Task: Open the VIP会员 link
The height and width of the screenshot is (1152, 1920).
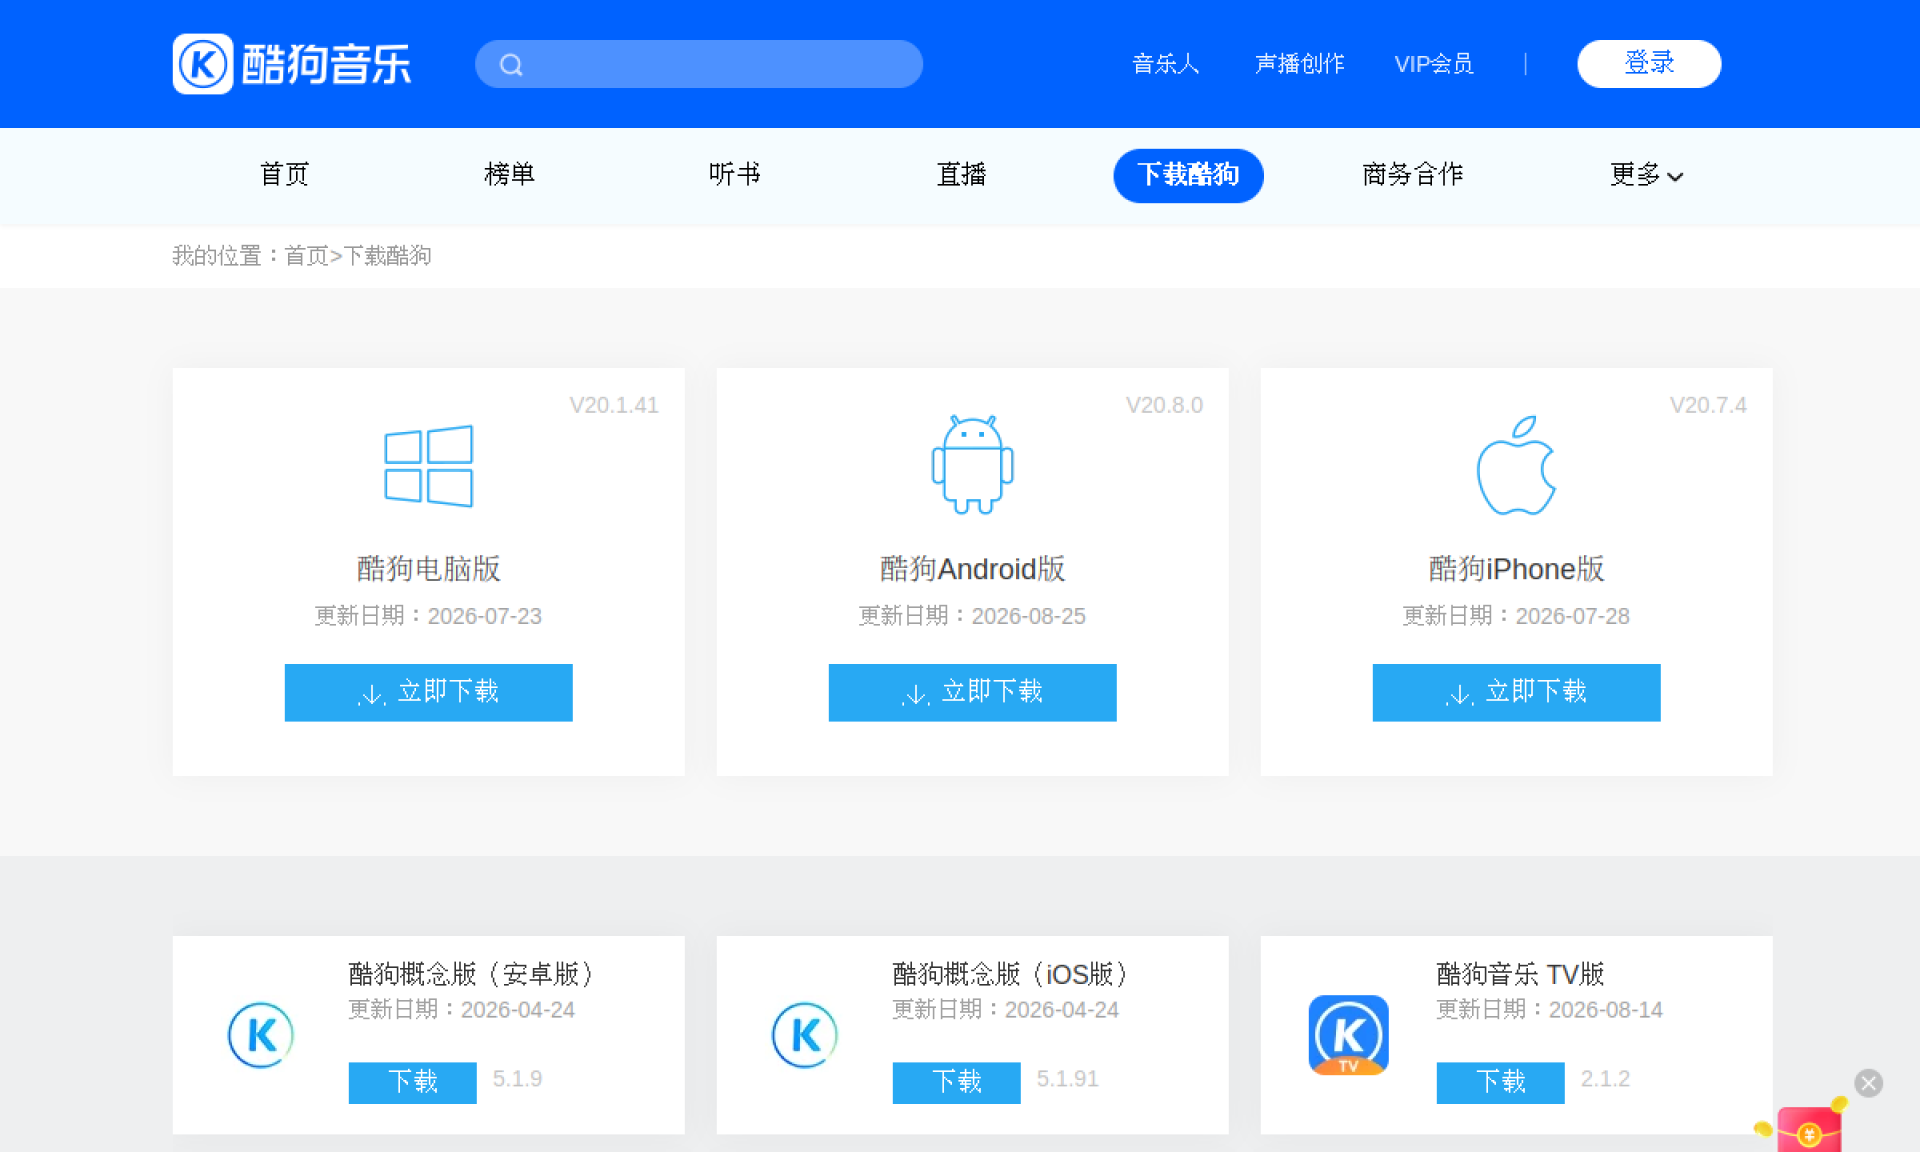Action: click(1434, 64)
